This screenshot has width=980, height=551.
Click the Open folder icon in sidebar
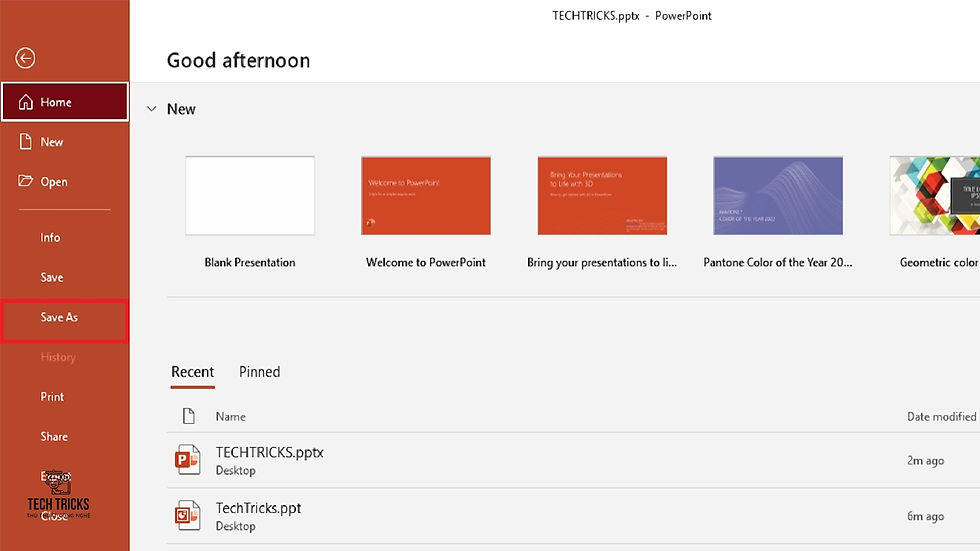pyautogui.click(x=25, y=181)
